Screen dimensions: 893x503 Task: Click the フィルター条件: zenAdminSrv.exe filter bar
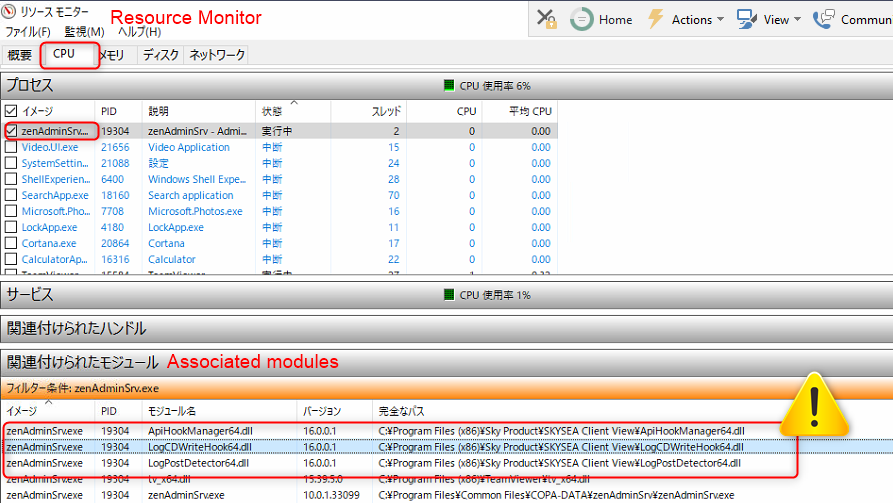(446, 388)
